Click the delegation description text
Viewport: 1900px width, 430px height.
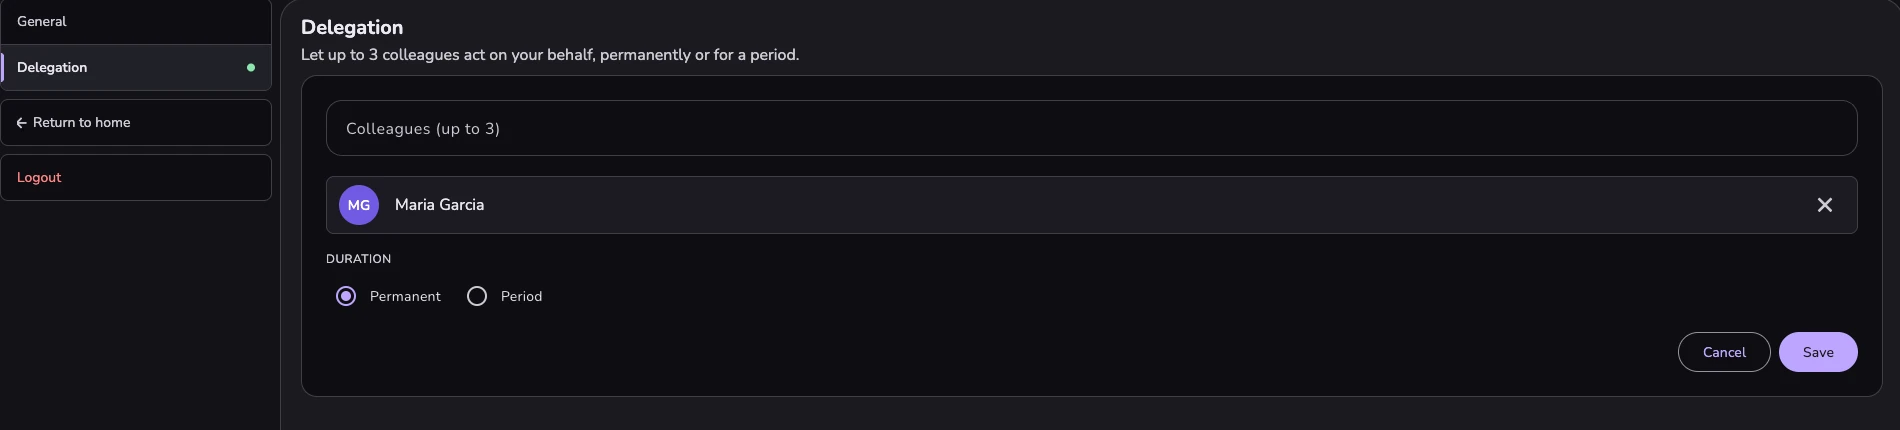550,55
